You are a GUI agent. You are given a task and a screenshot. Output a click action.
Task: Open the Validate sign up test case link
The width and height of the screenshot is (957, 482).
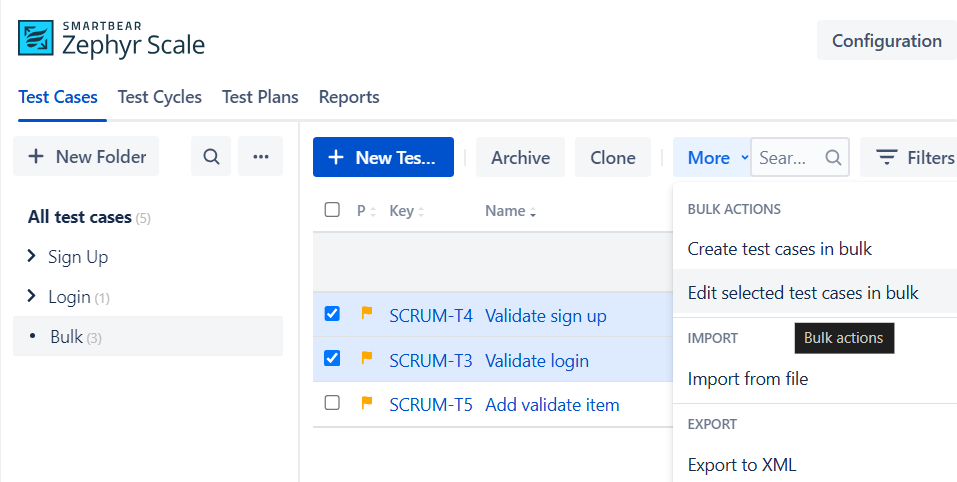[x=545, y=316]
